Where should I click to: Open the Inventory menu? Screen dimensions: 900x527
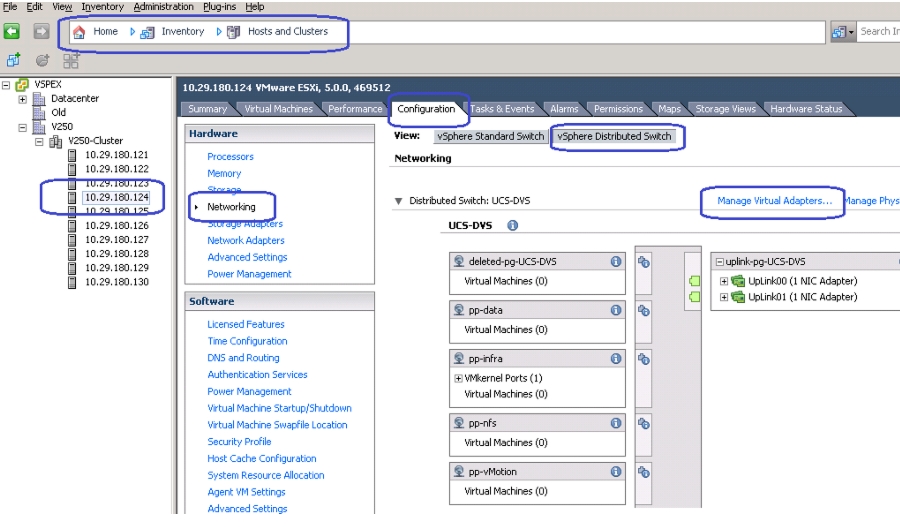click(x=102, y=7)
